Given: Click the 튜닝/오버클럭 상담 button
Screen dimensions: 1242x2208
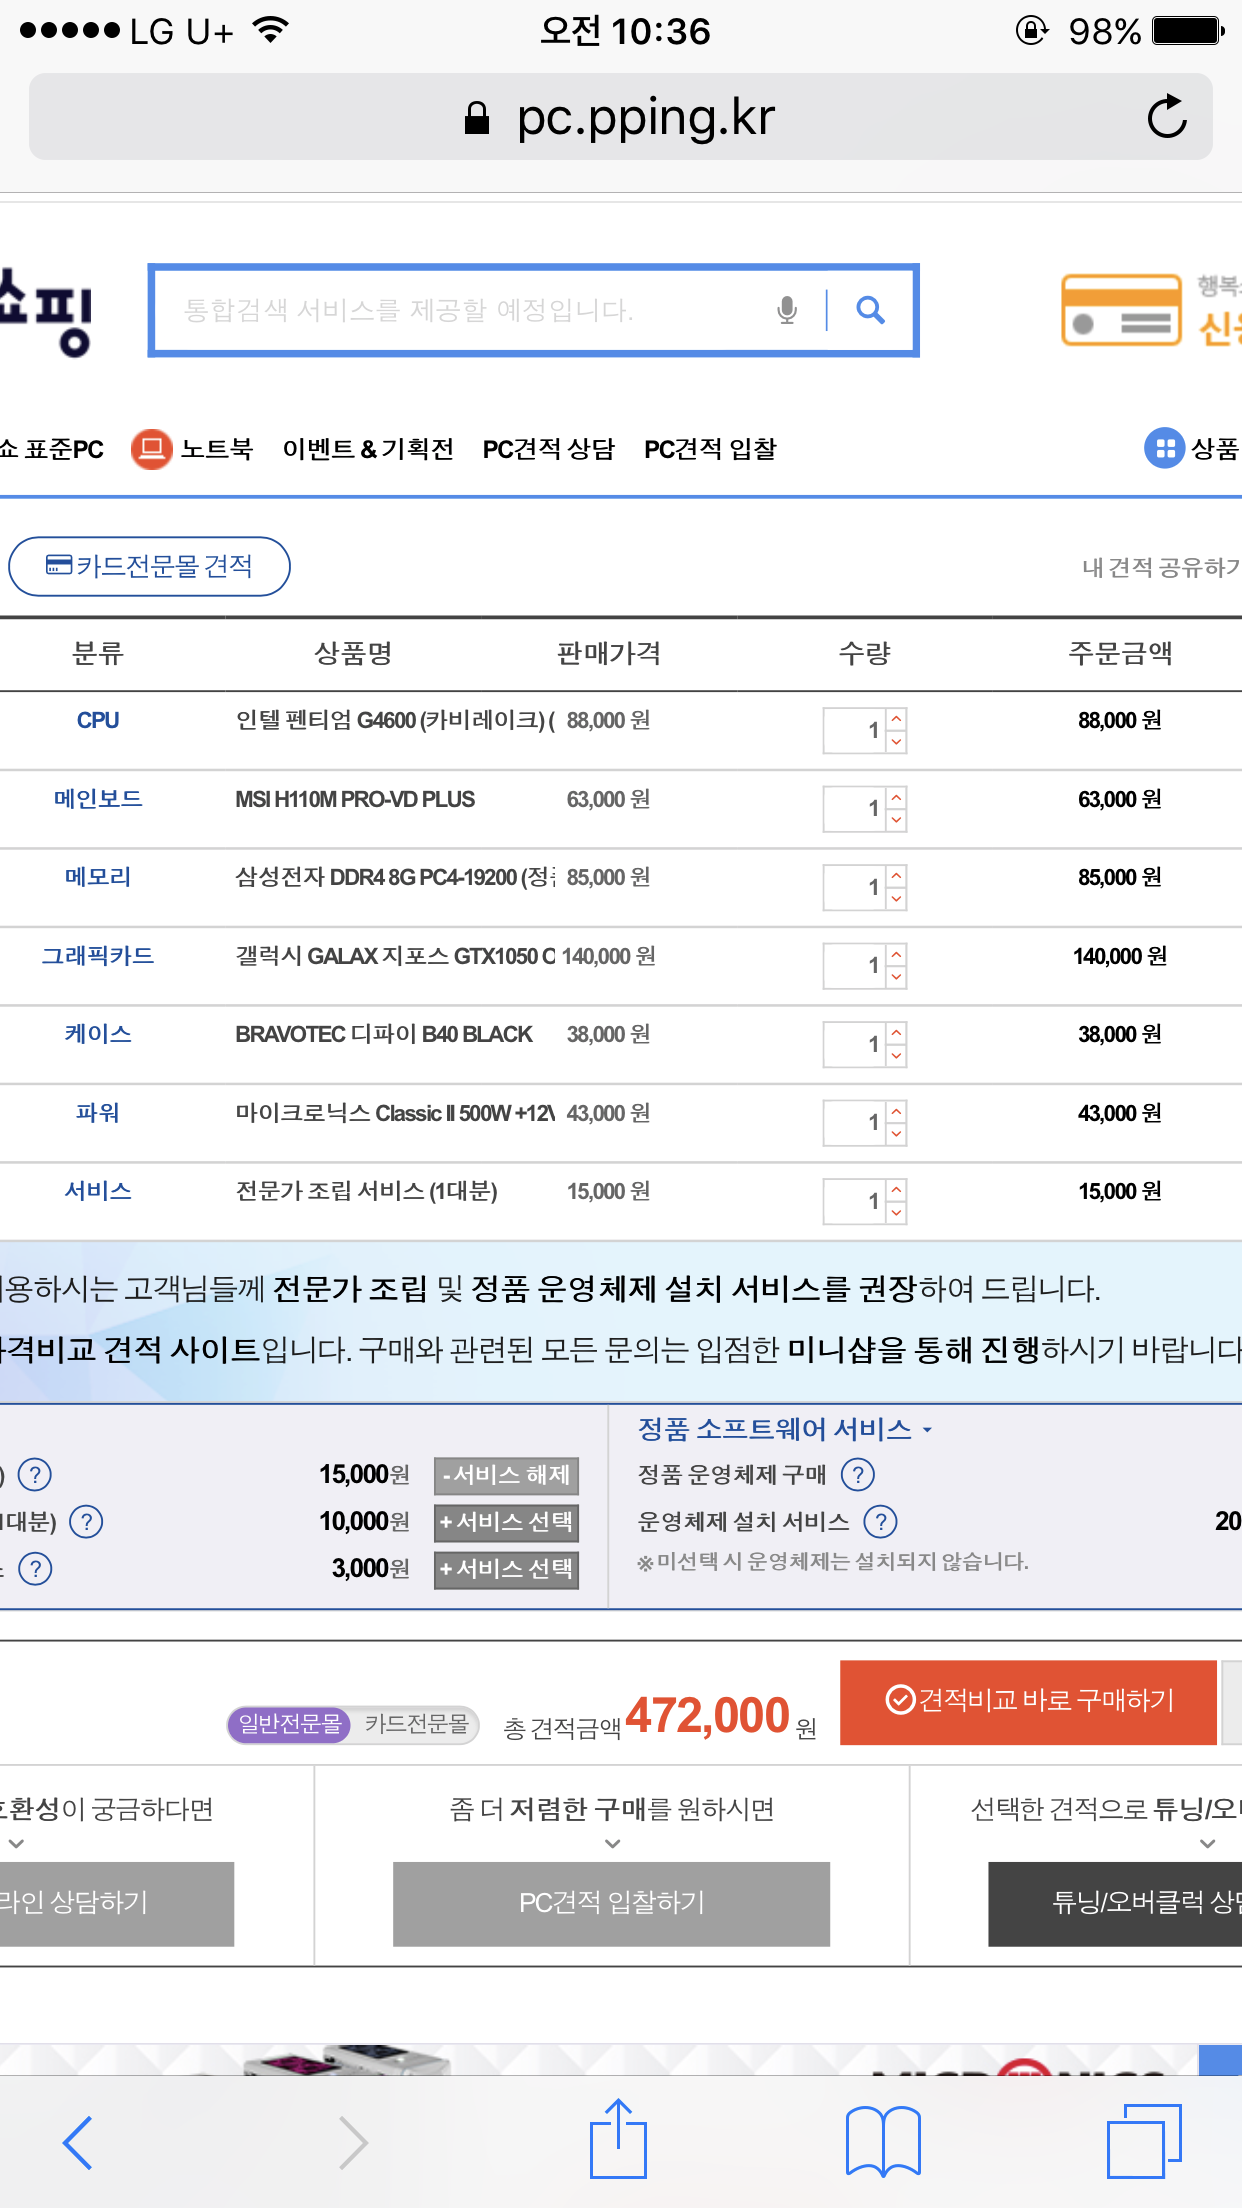Looking at the screenshot, I should [1115, 1903].
